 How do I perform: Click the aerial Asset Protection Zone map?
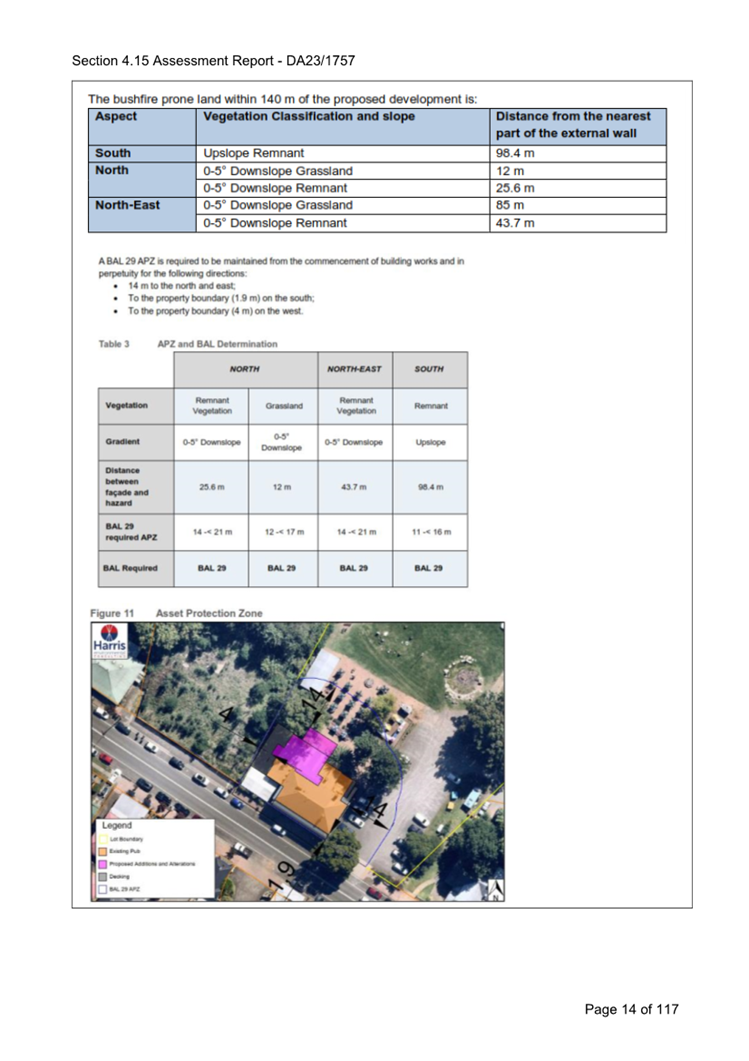(x=298, y=762)
